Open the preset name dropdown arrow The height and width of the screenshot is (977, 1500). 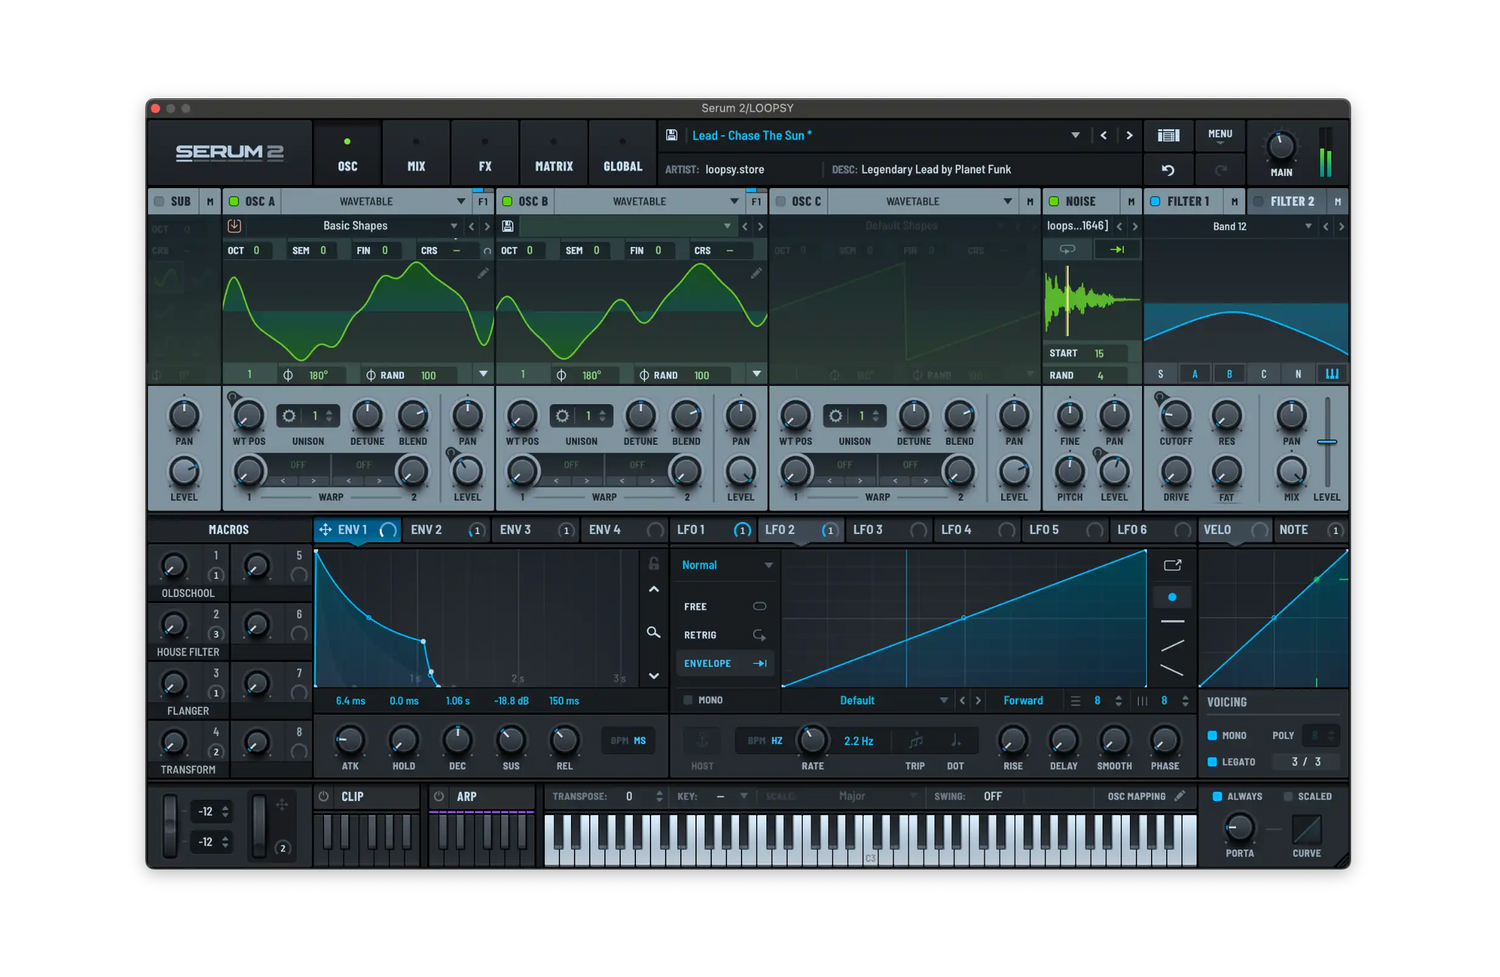[x=1076, y=135]
